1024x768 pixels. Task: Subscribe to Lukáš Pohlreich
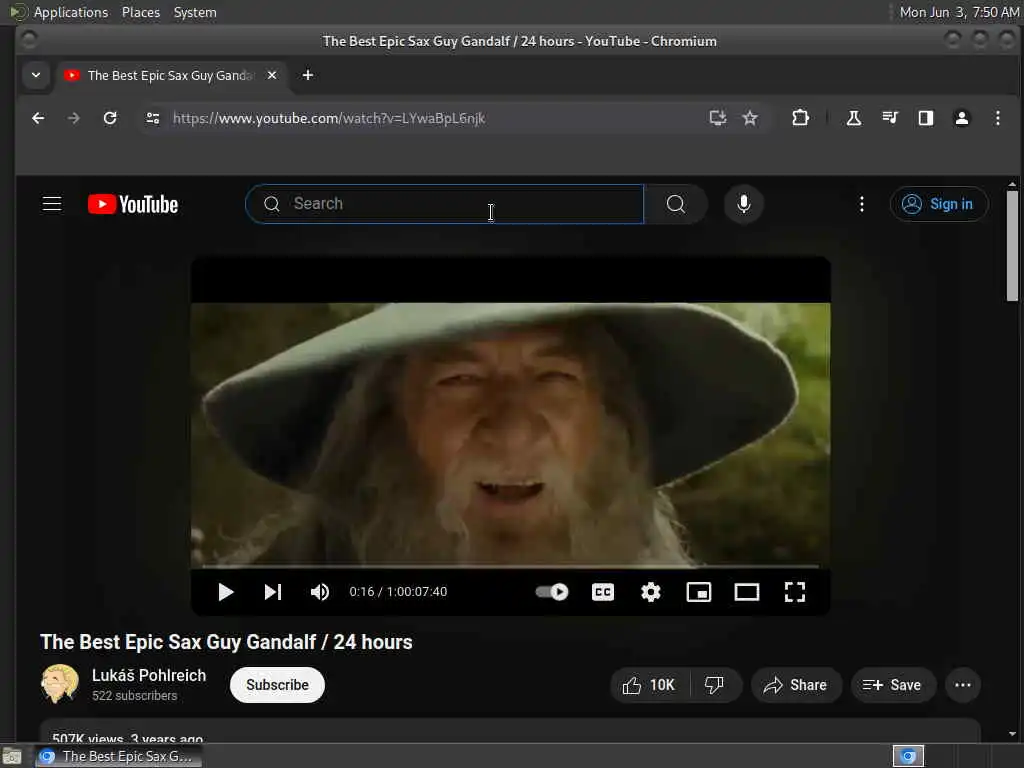click(278, 685)
